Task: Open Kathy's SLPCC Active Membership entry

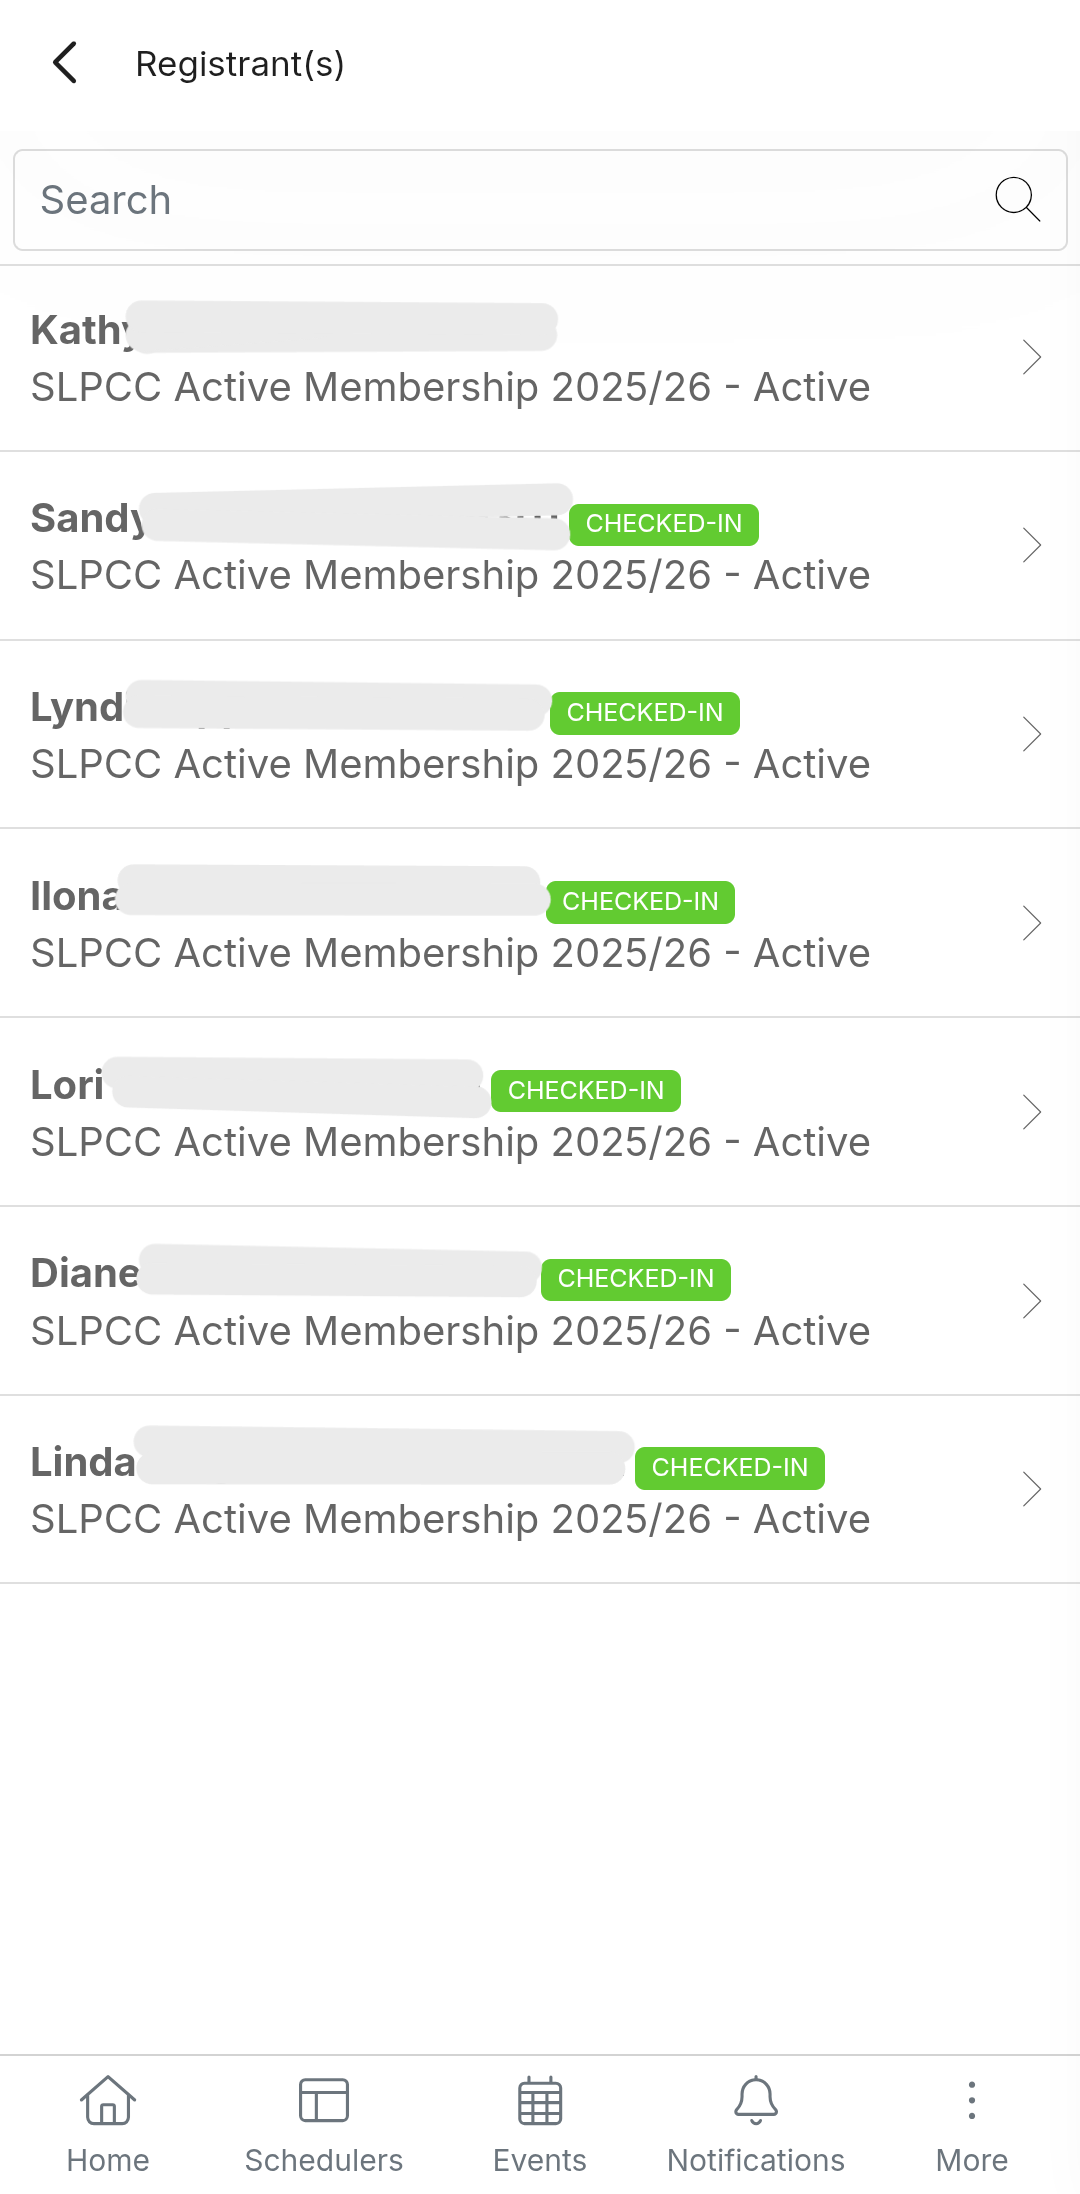Action: coord(450,387)
